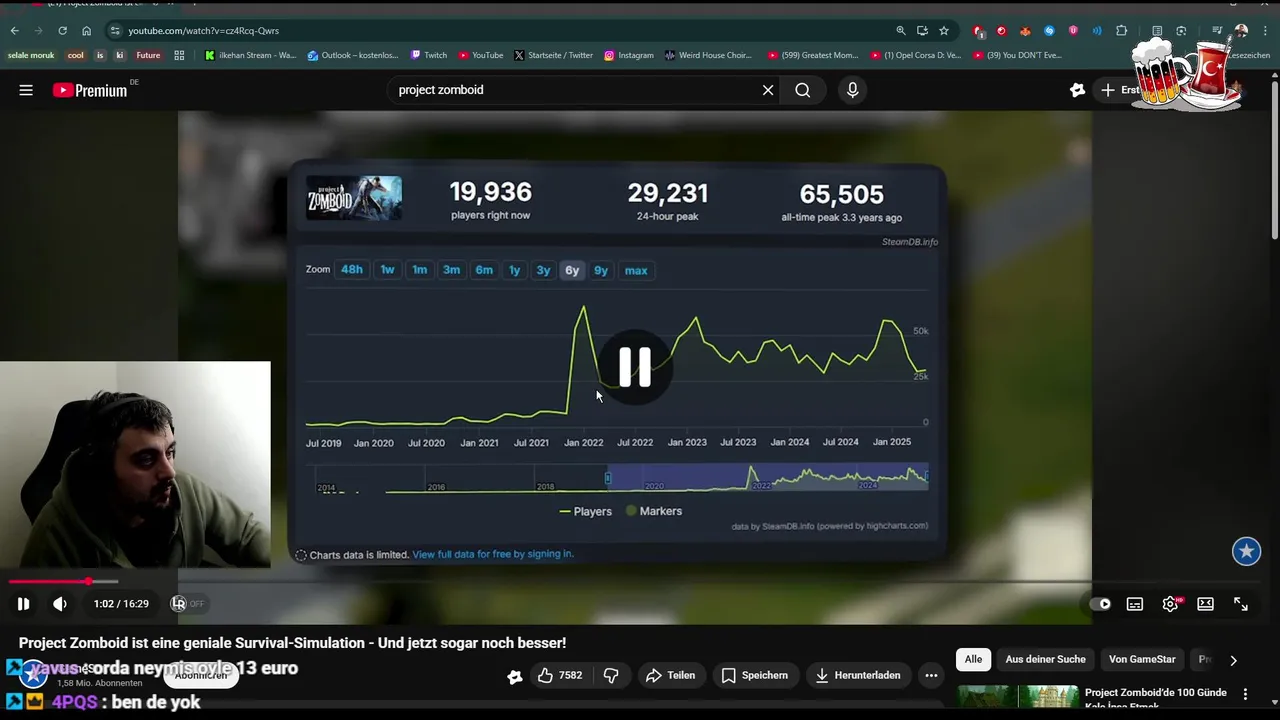The image size is (1280, 720).
Task: Open the 'ki' bookmark folder
Action: click(120, 55)
